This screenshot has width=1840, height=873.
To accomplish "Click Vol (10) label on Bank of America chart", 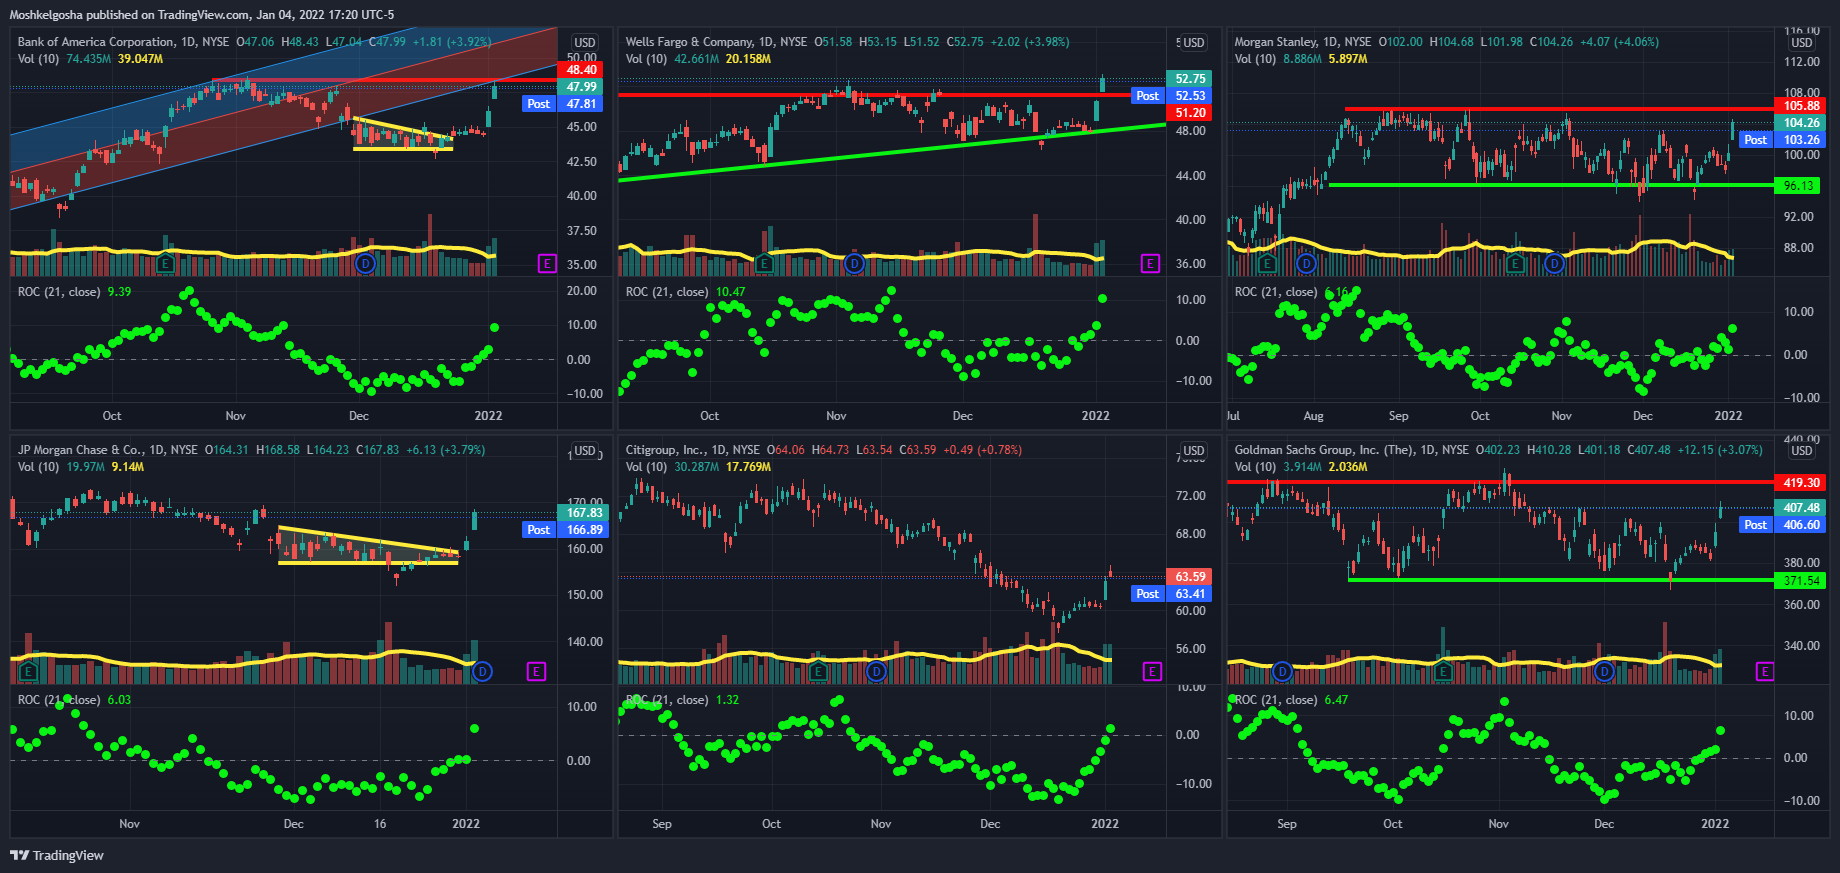I will tap(38, 59).
